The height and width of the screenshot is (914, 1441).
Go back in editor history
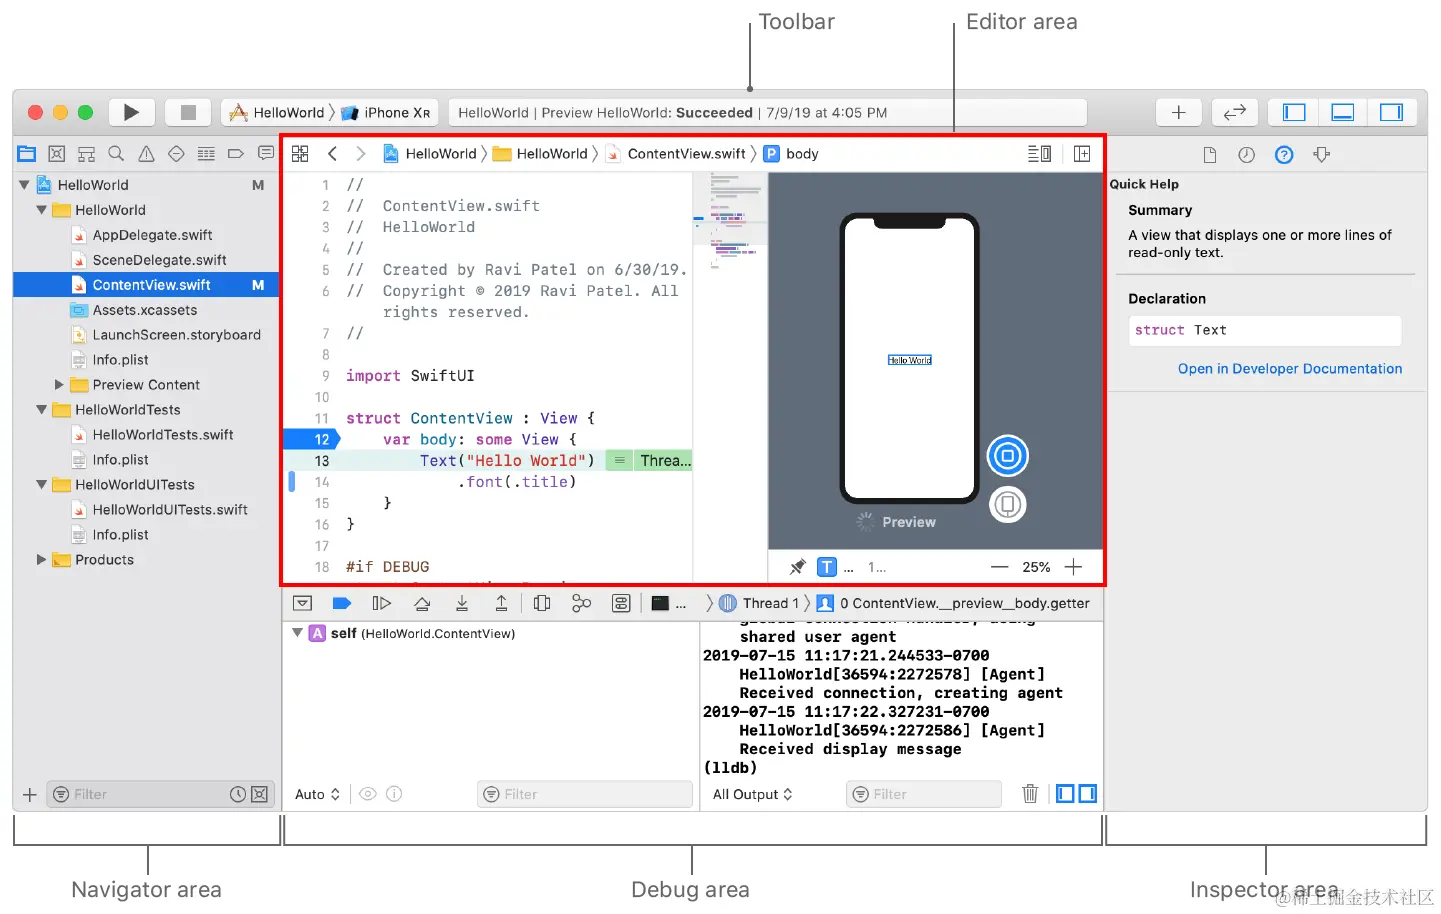pos(332,154)
